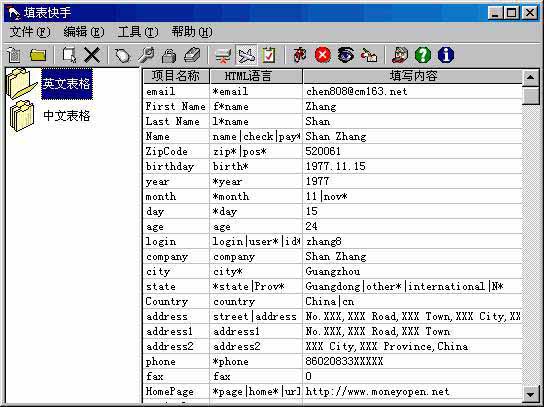
Task: Click the eye icon in toolbar
Action: pyautogui.click(x=346, y=55)
